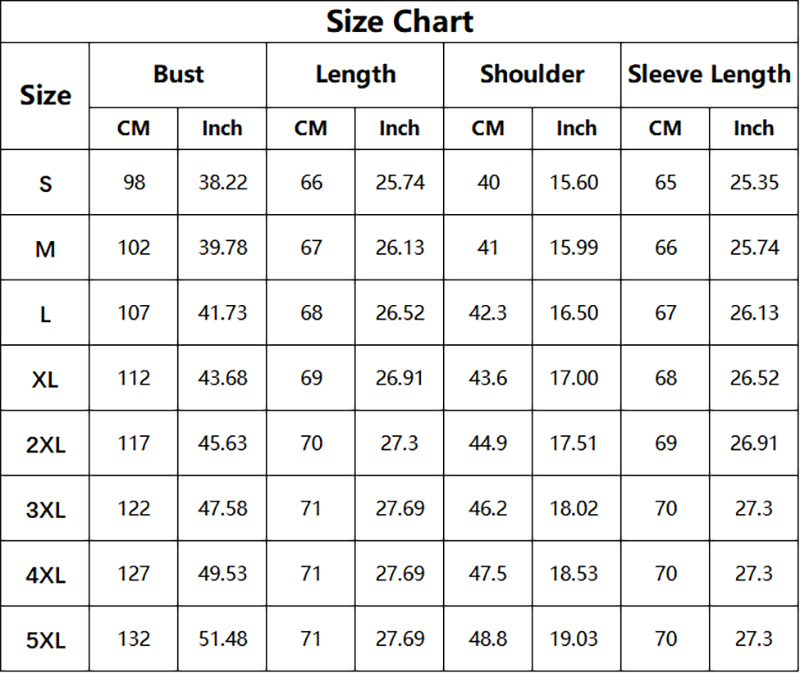The width and height of the screenshot is (800, 673).
Task: Click the 5XL size row label
Action: click(45, 639)
